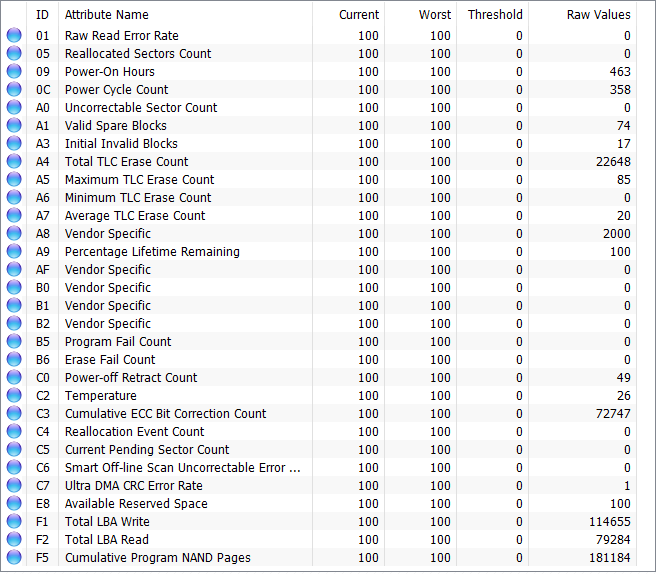Viewport: 656px width, 574px height.
Task: Click raw value 1 in C7 row
Action: [x=627, y=485]
